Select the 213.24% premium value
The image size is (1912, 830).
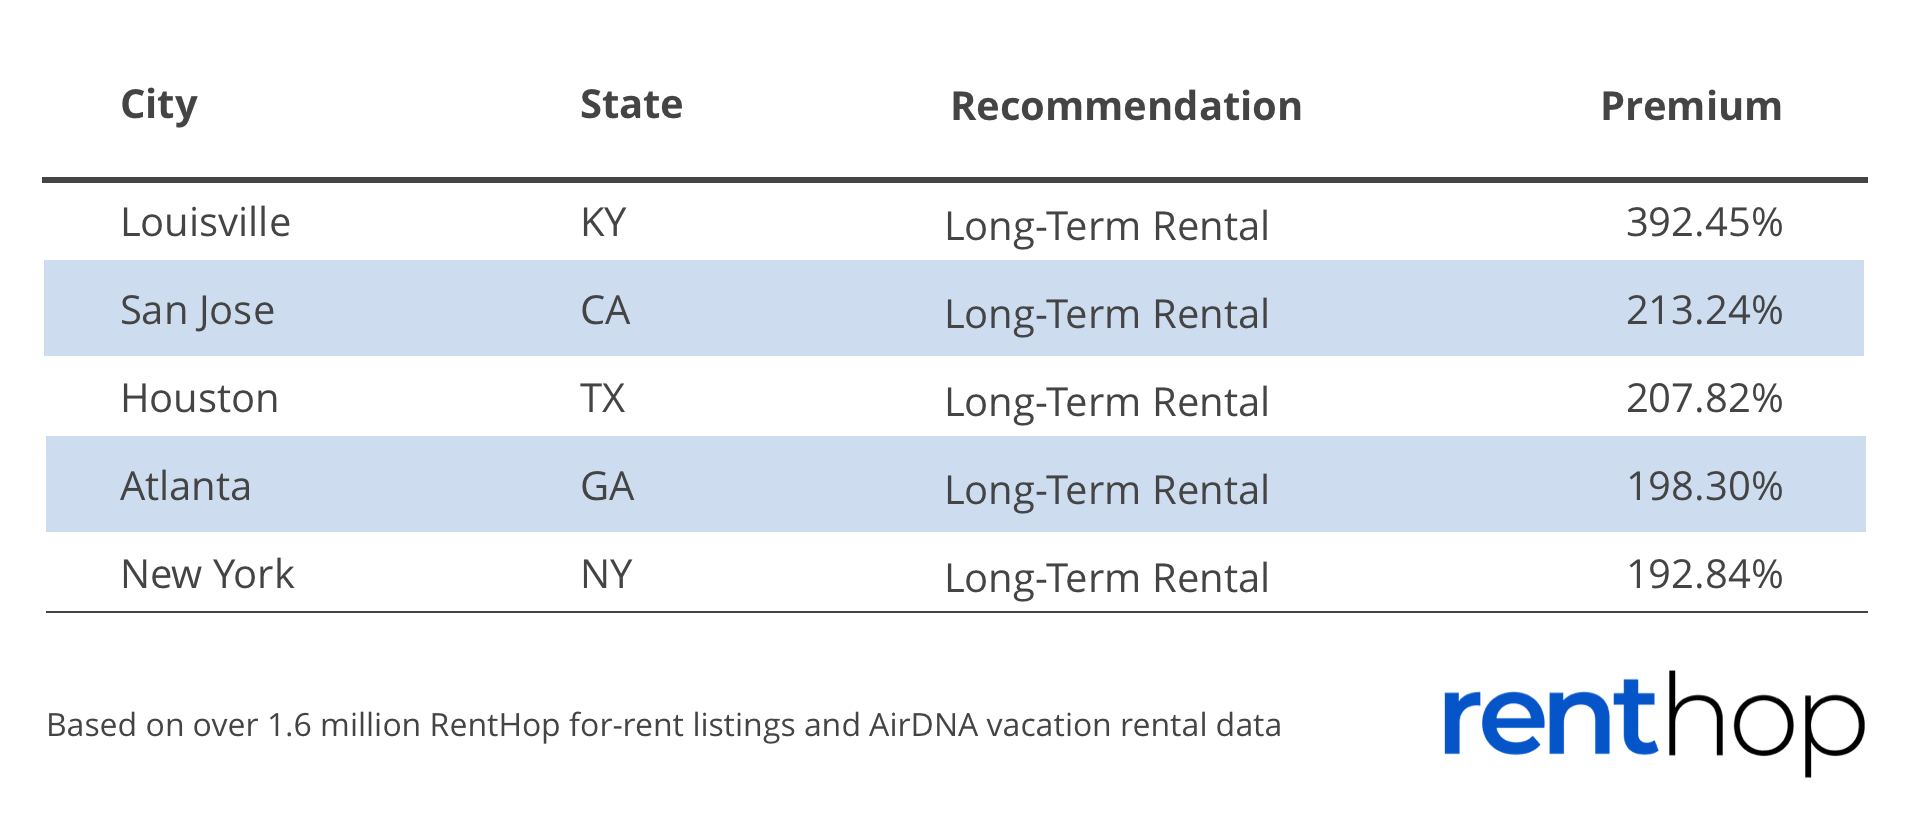click(x=1704, y=310)
